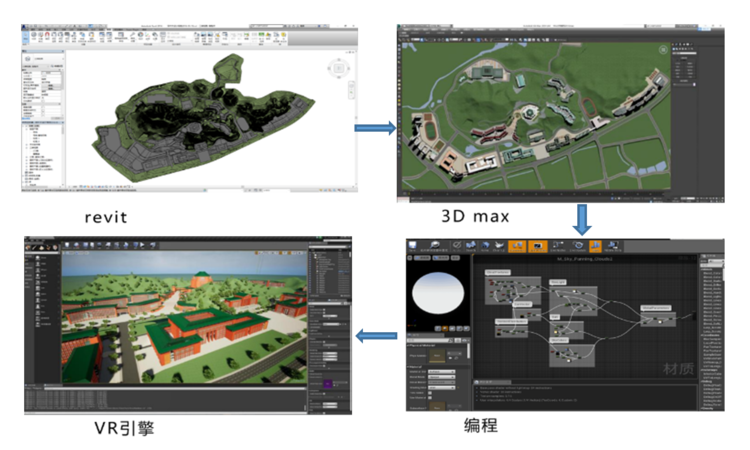Click the purple color swatch in VR engine details
Image resolution: width=750 pixels, height=450 pixels.
coord(328,384)
